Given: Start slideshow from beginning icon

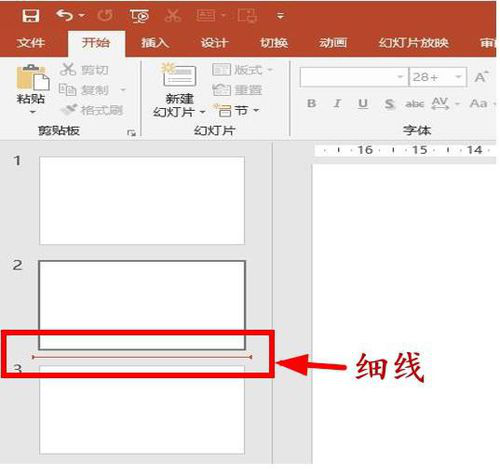Looking at the screenshot, I should pyautogui.click(x=139, y=16).
